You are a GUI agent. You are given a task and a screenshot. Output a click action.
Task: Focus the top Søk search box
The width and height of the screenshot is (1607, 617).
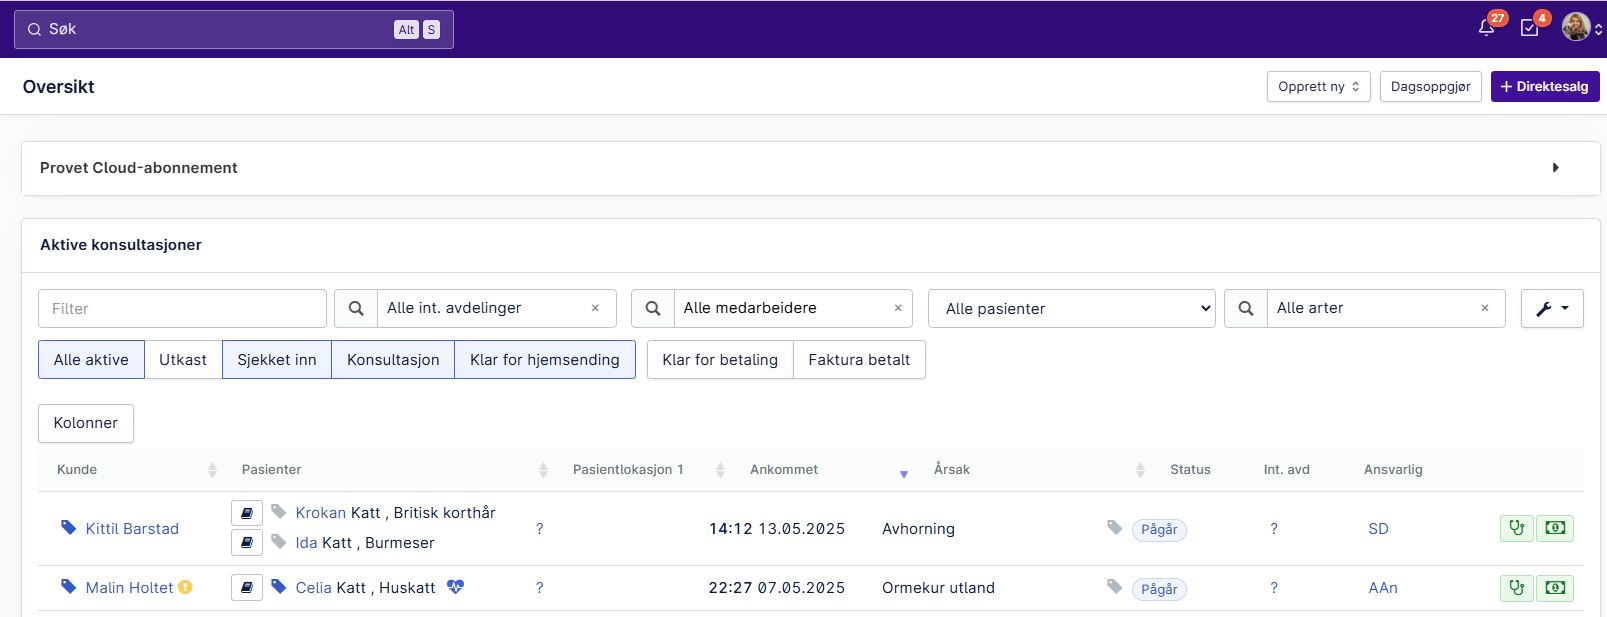point(234,30)
